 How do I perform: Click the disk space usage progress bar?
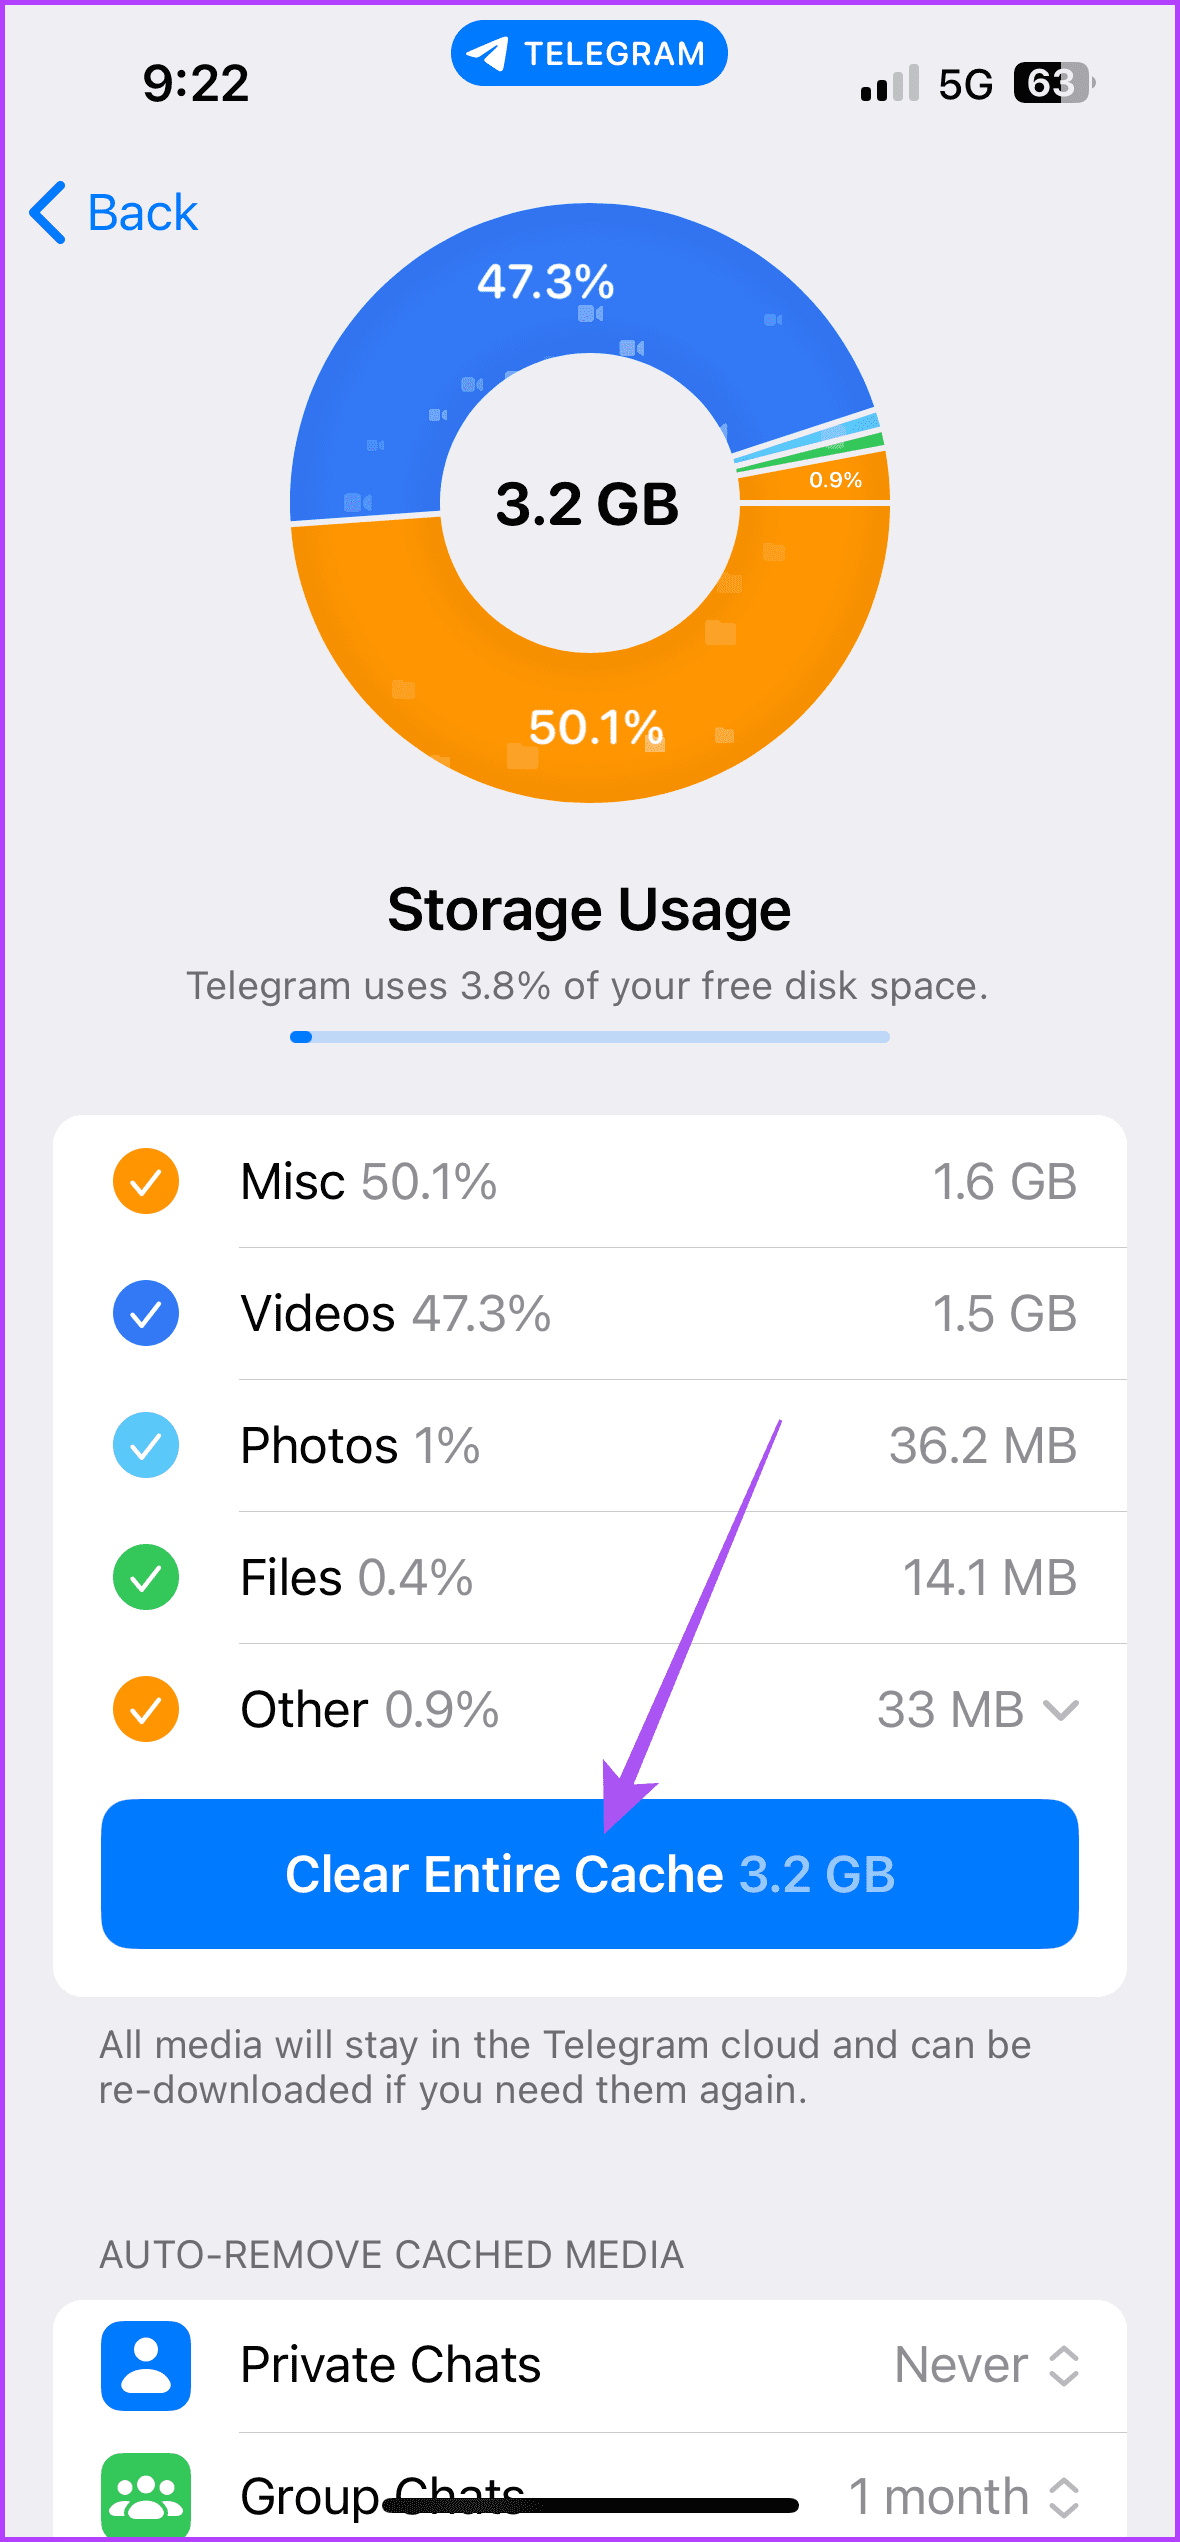pyautogui.click(x=589, y=1037)
